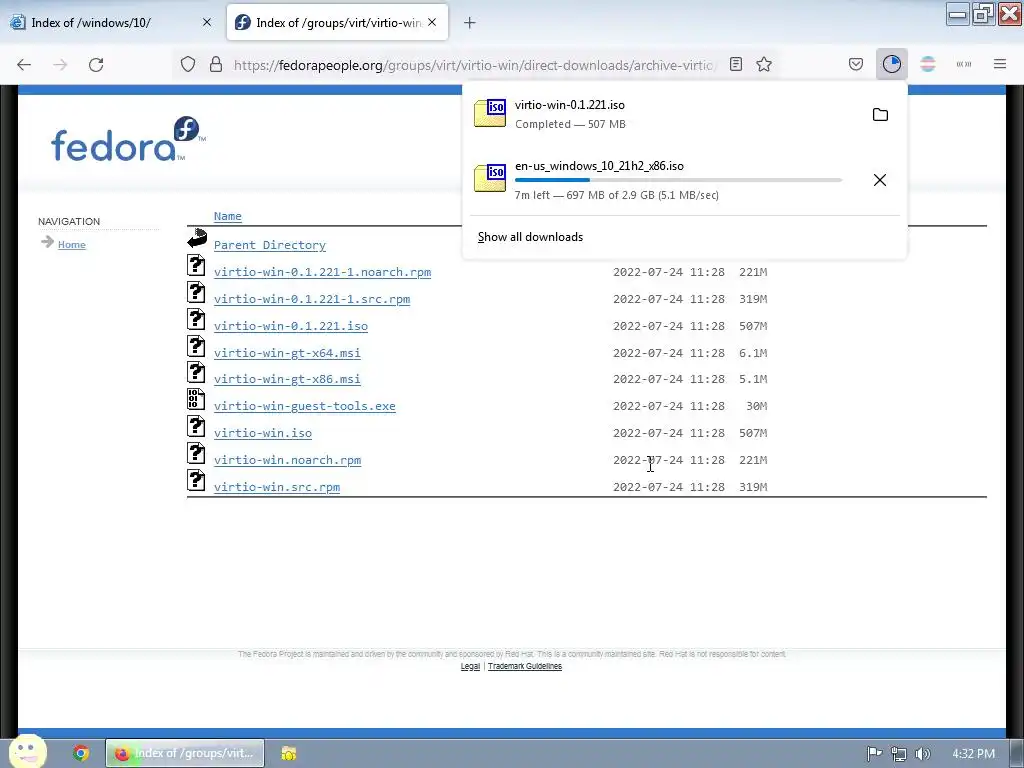1024x768 pixels.
Task: Launch Chrome from the taskbar
Action: click(81, 754)
